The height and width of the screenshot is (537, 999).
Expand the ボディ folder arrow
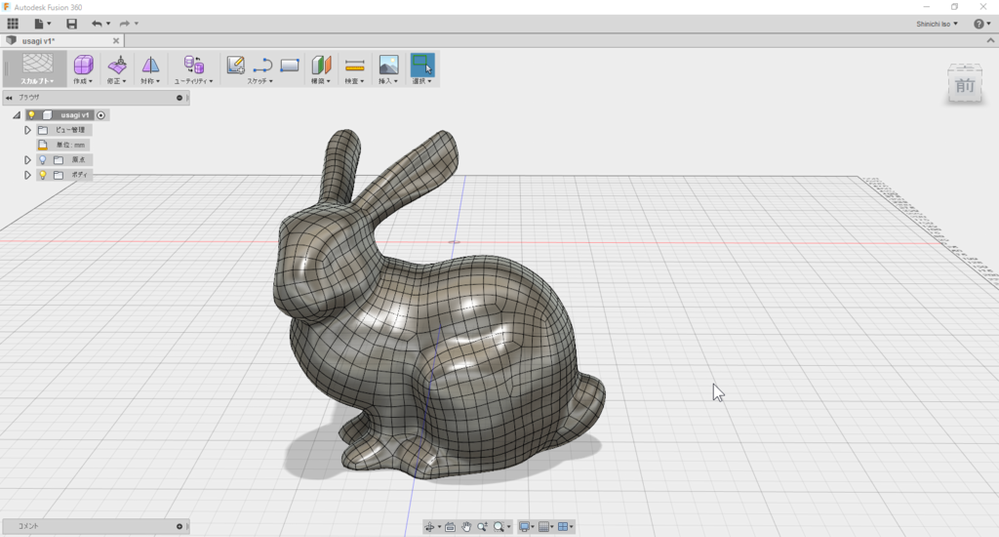(x=27, y=175)
